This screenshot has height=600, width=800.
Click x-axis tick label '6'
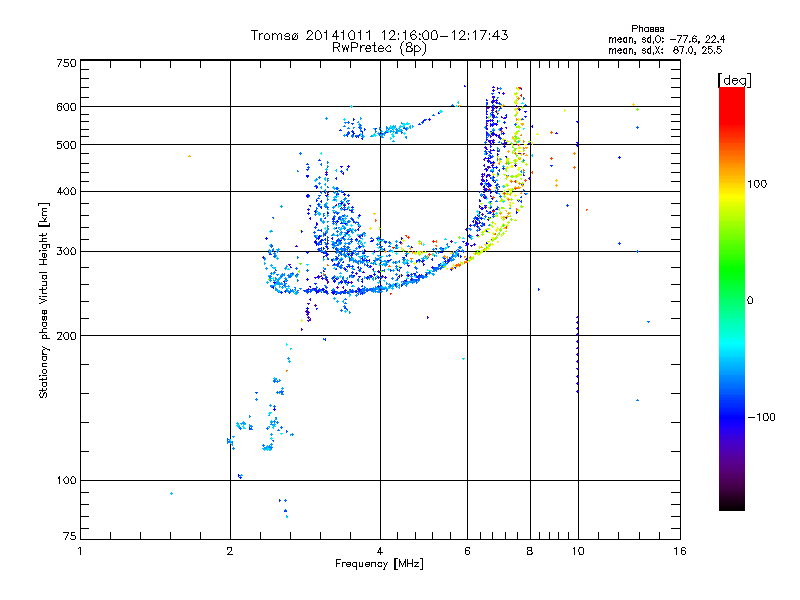pos(467,551)
